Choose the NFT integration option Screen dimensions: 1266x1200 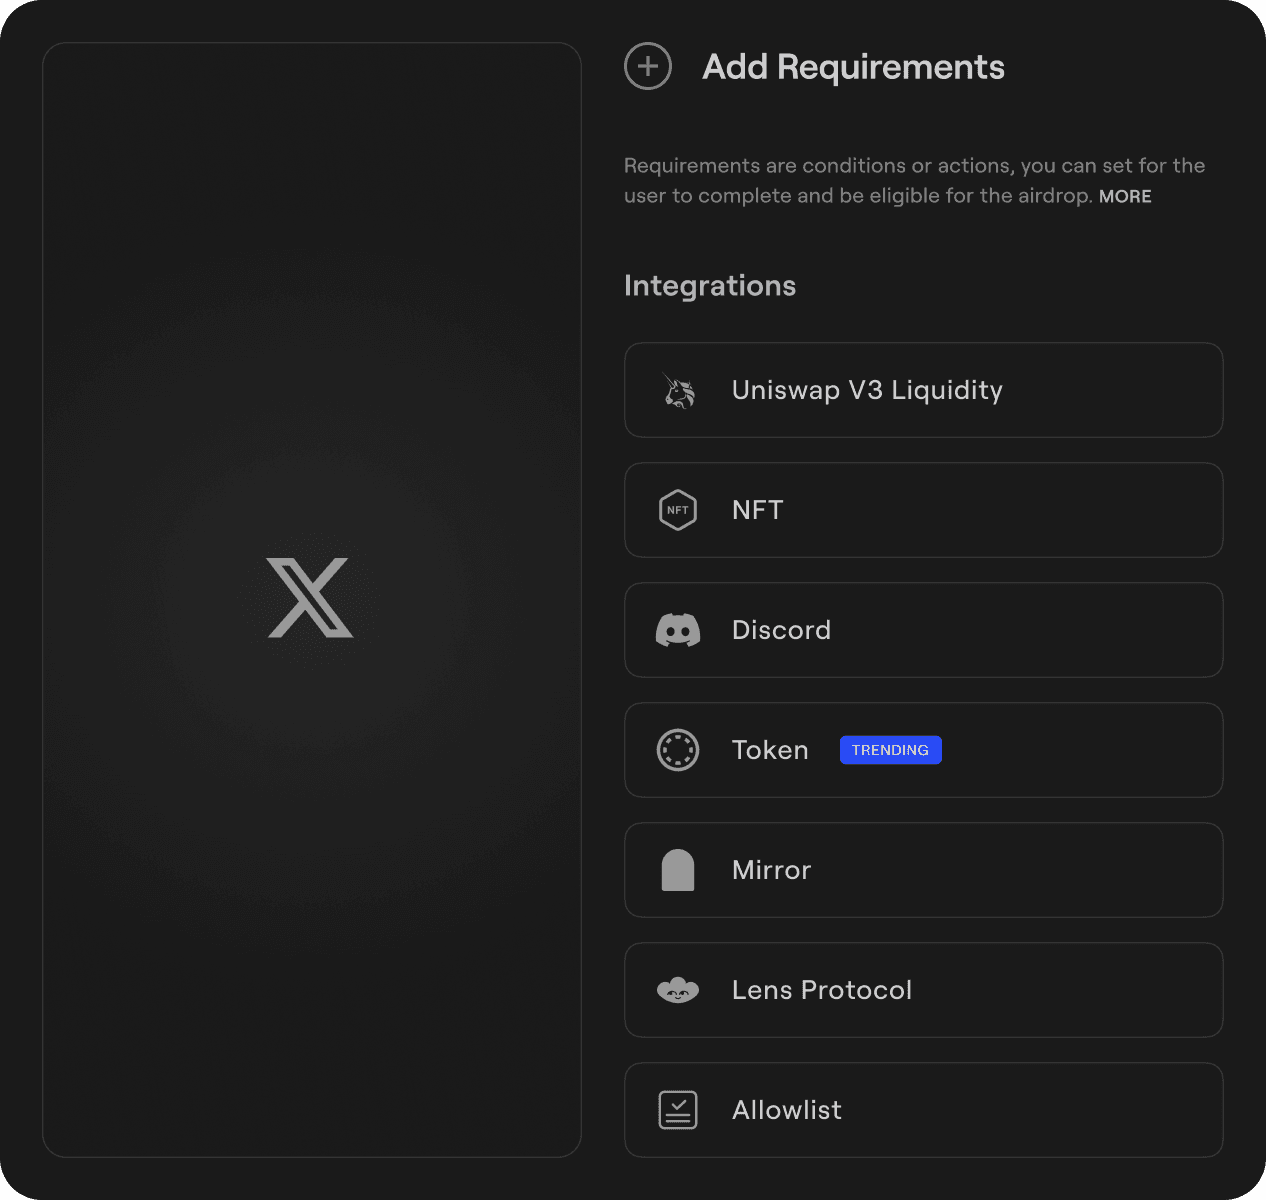click(x=924, y=510)
